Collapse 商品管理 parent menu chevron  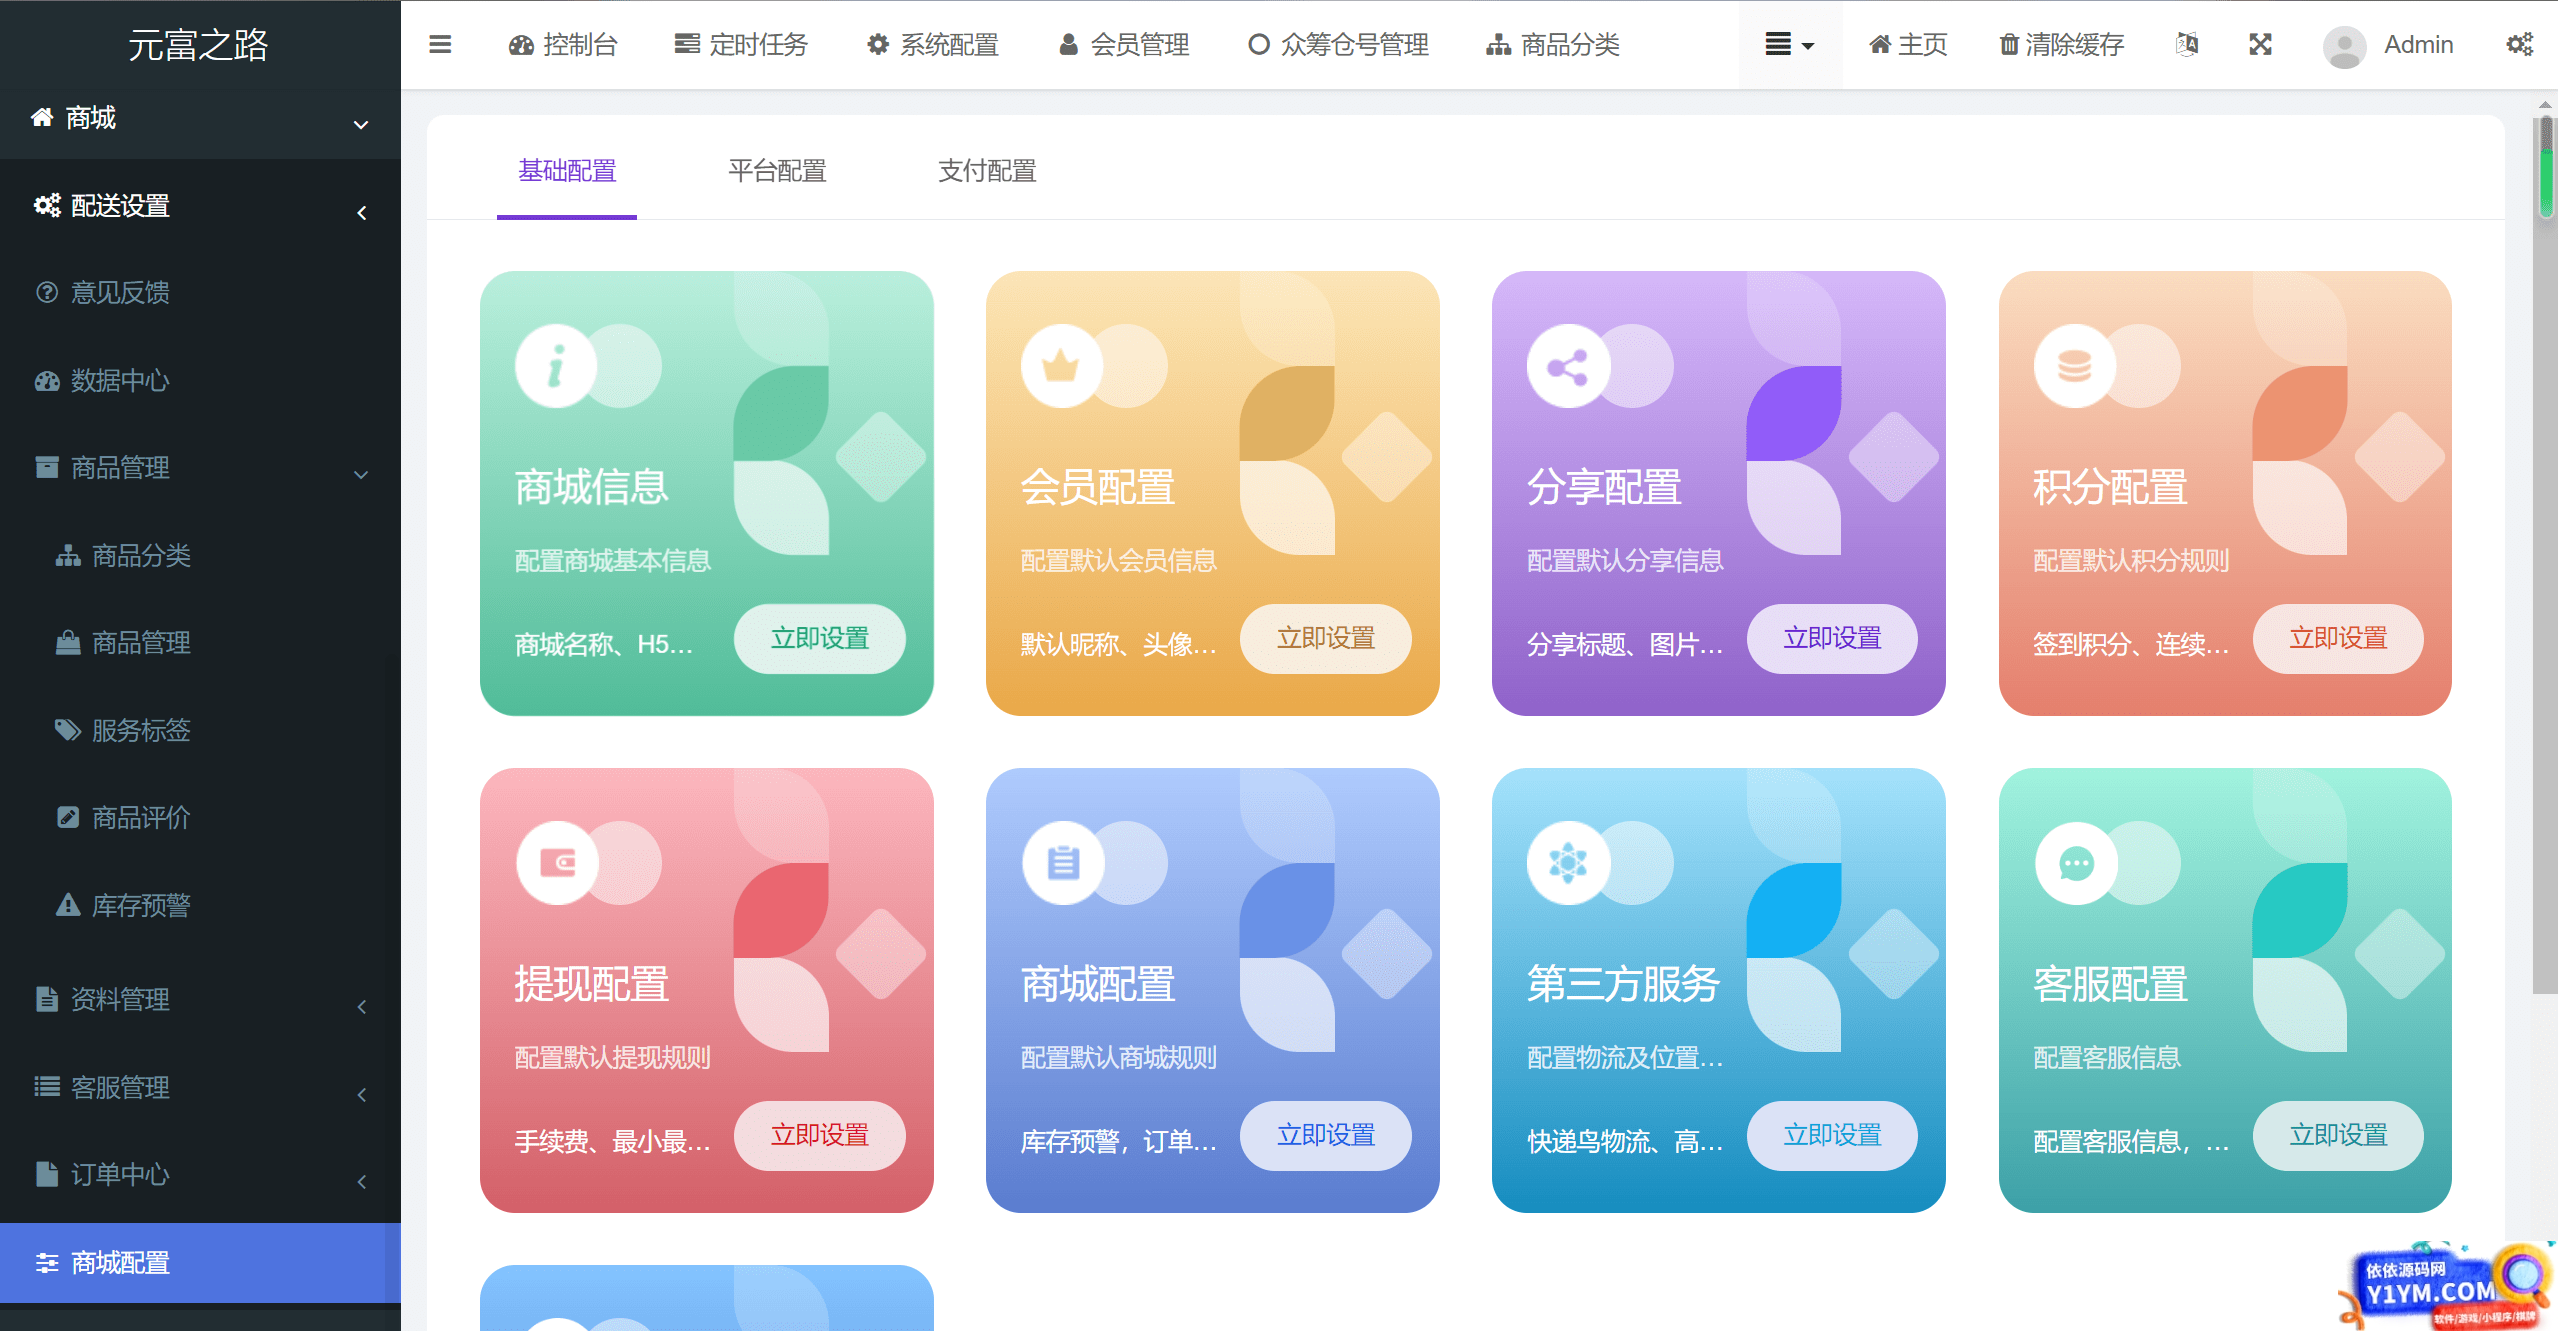(361, 474)
